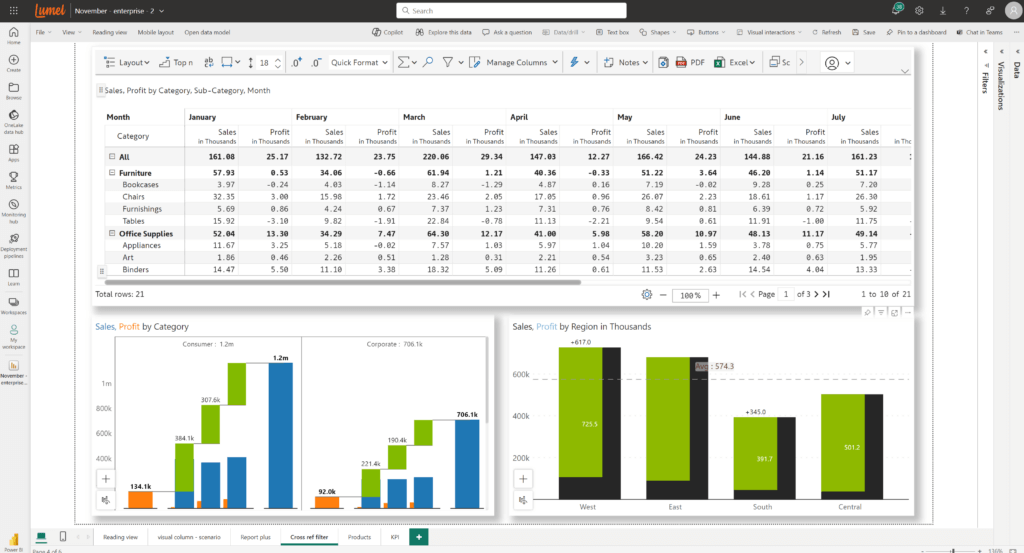Click the download icon in header
The width and height of the screenshot is (1024, 553).
943,10
